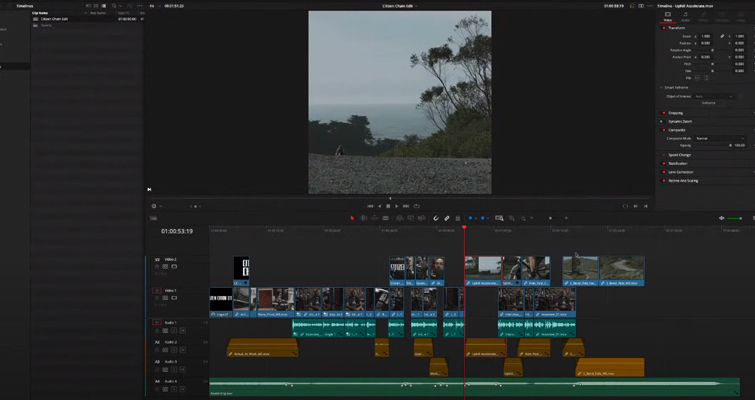Toggle Position Lock padlock in toolbar
The width and height of the screenshot is (755, 400).
(x=457, y=219)
